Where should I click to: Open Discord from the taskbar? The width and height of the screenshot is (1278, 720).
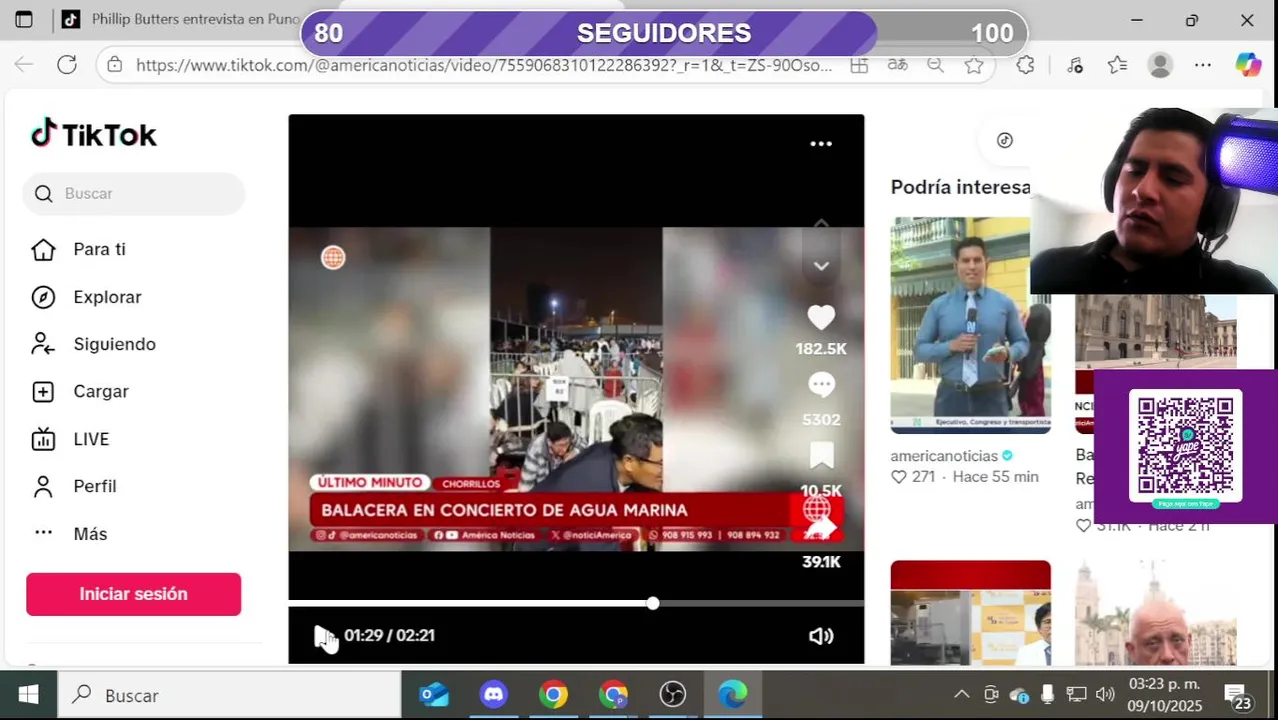point(494,695)
